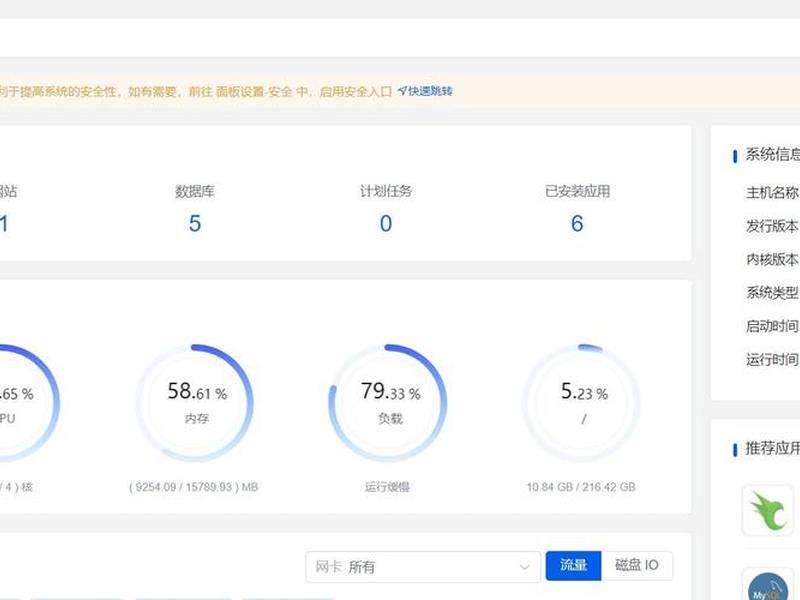Click the 发行版本 row label
The width and height of the screenshot is (800, 600).
click(x=772, y=226)
